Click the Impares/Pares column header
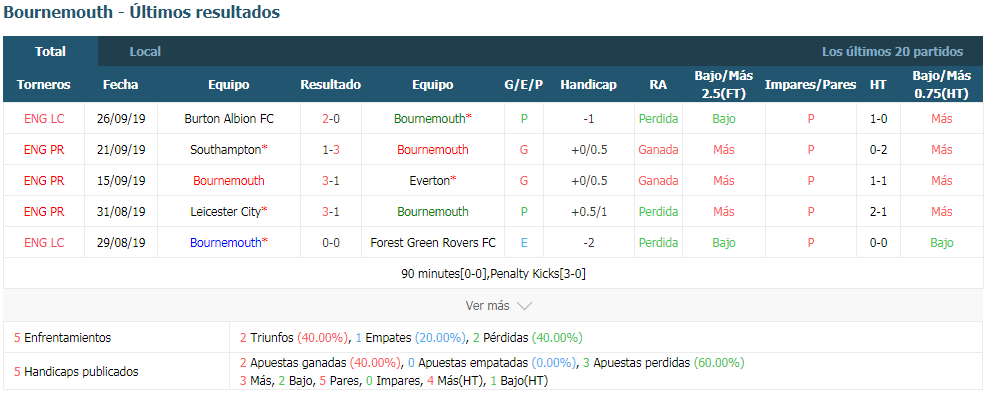The image size is (984, 394). click(811, 85)
